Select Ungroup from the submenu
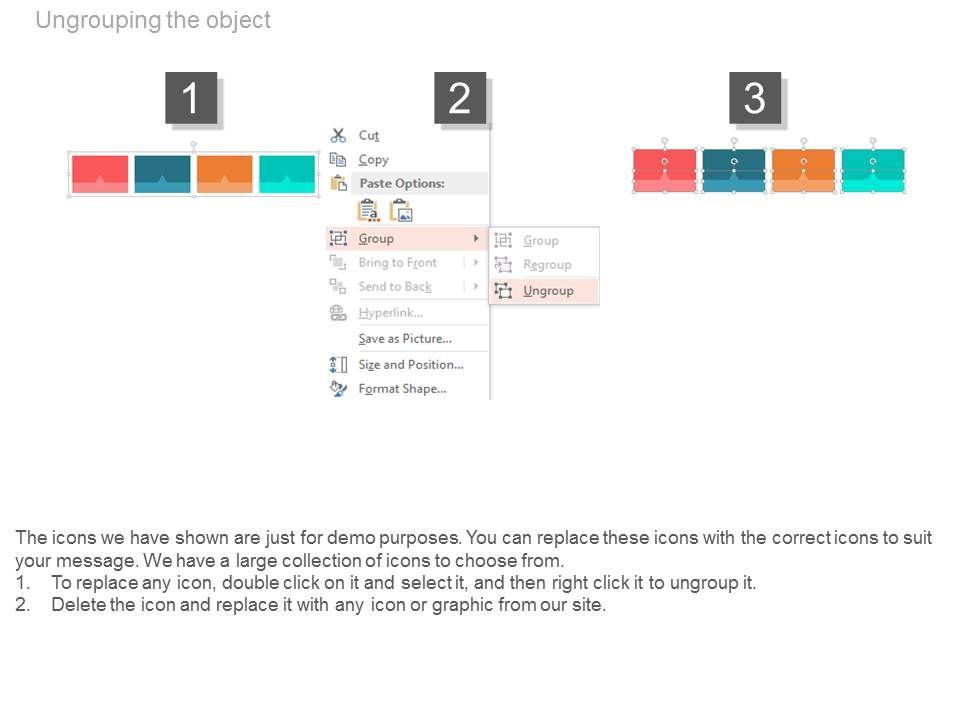960x720 pixels. (548, 290)
